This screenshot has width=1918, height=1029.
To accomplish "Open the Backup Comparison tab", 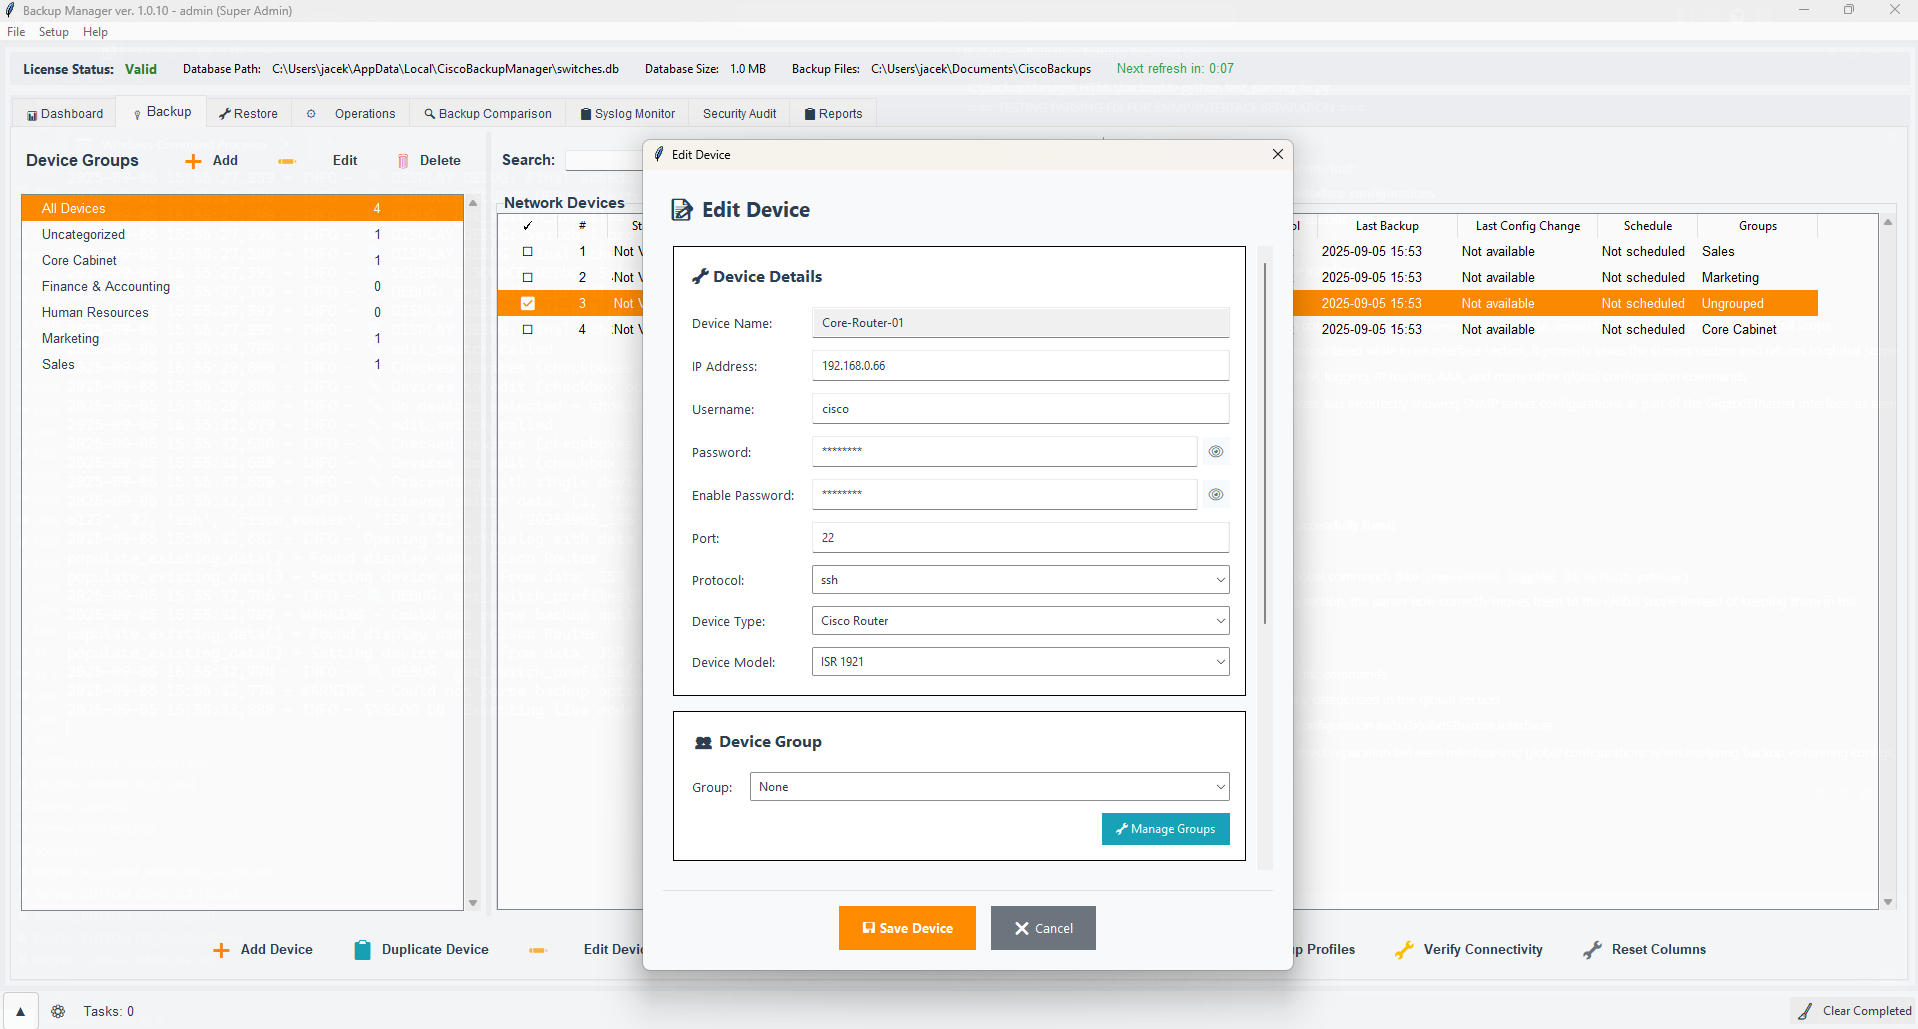I will 488,114.
